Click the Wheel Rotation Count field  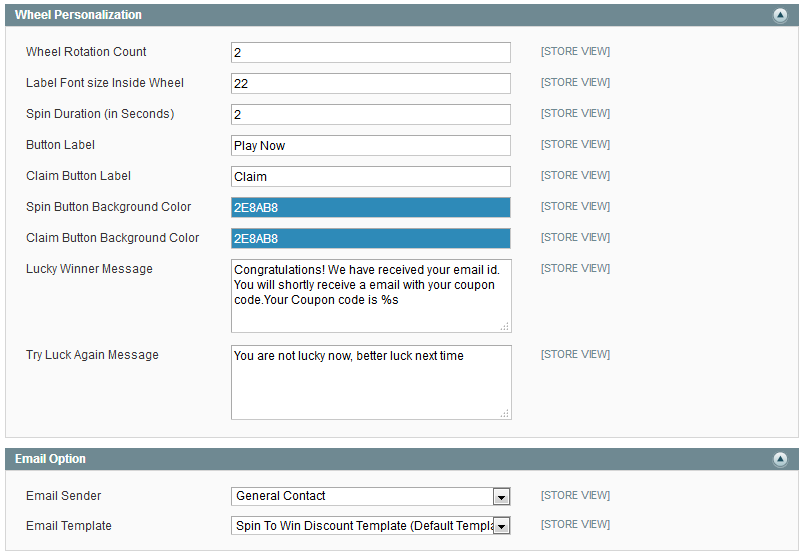[x=370, y=52]
